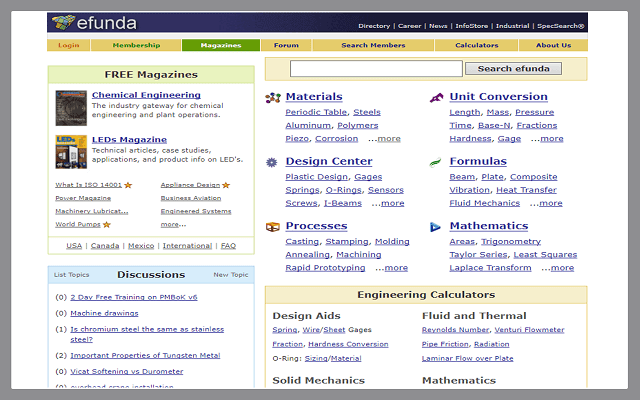Image resolution: width=640 pixels, height=400 pixels.
Task: Click the search text input field
Action: tap(376, 69)
